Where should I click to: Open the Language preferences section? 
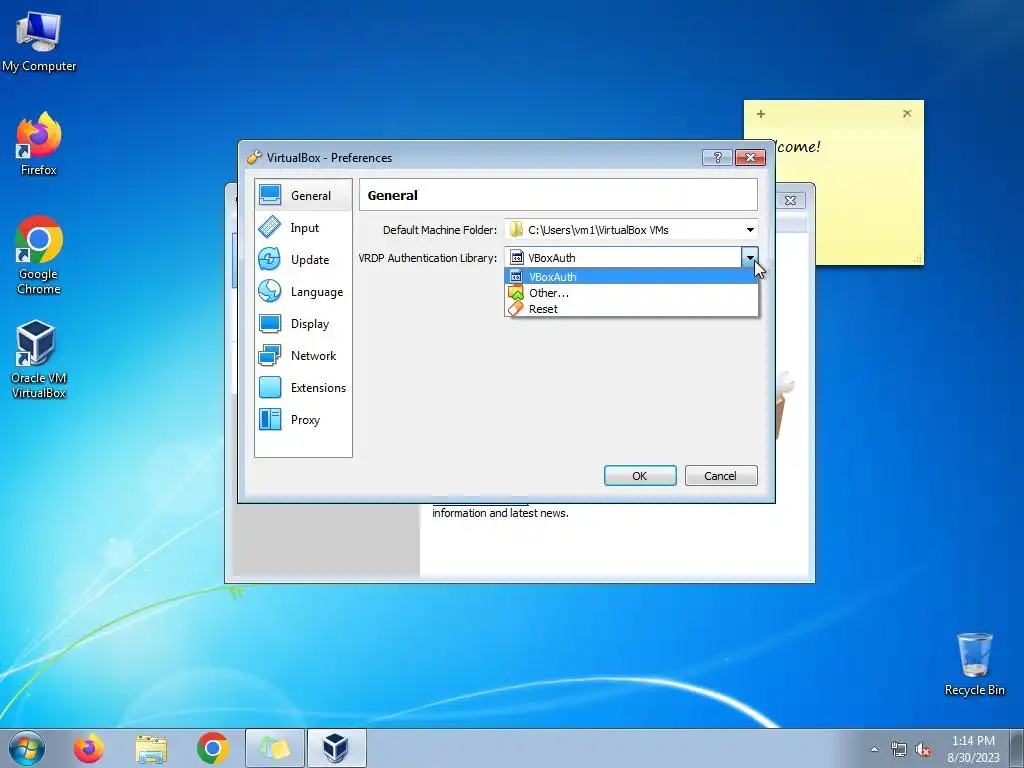point(304,291)
